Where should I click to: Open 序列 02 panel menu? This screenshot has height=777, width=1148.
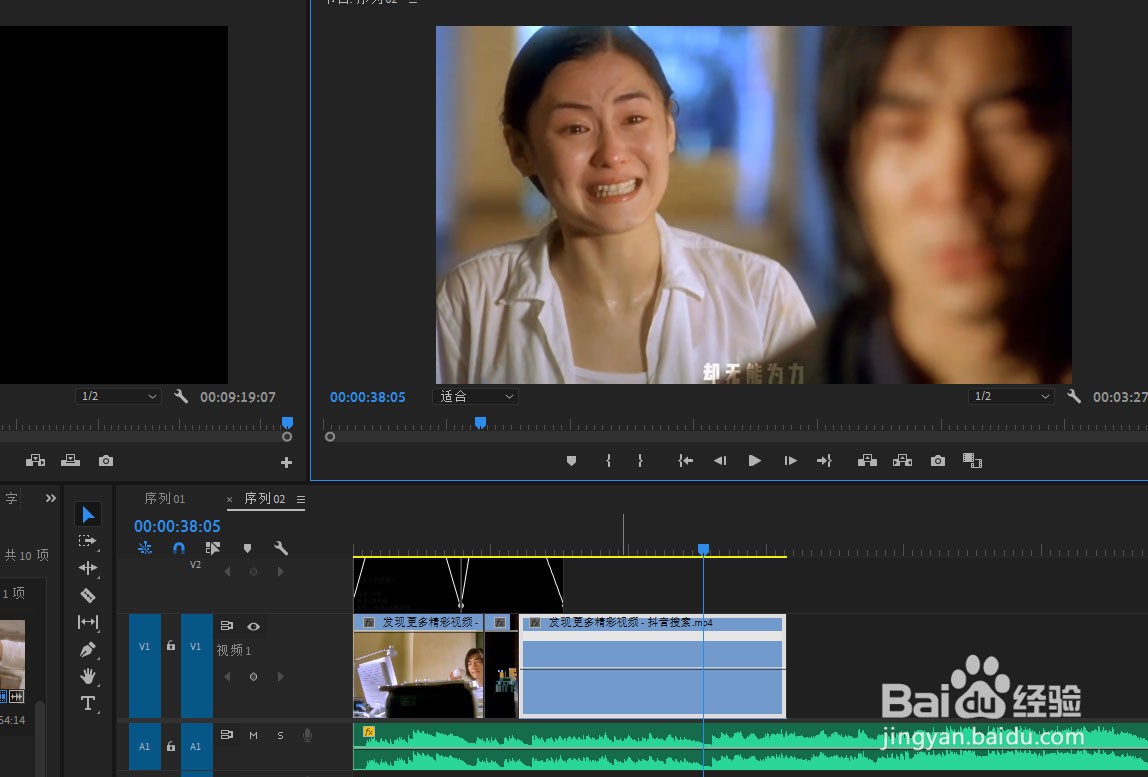301,499
